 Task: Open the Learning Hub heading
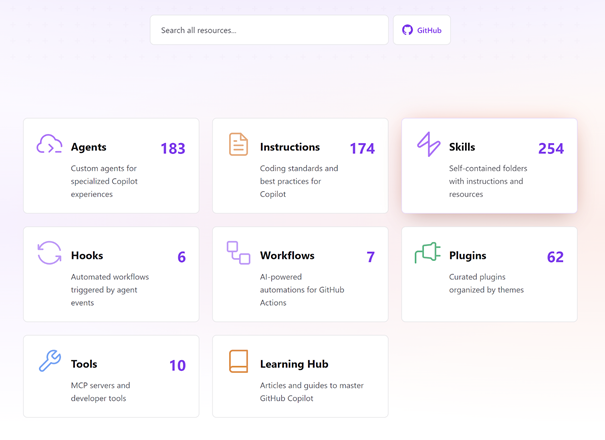pos(294,364)
